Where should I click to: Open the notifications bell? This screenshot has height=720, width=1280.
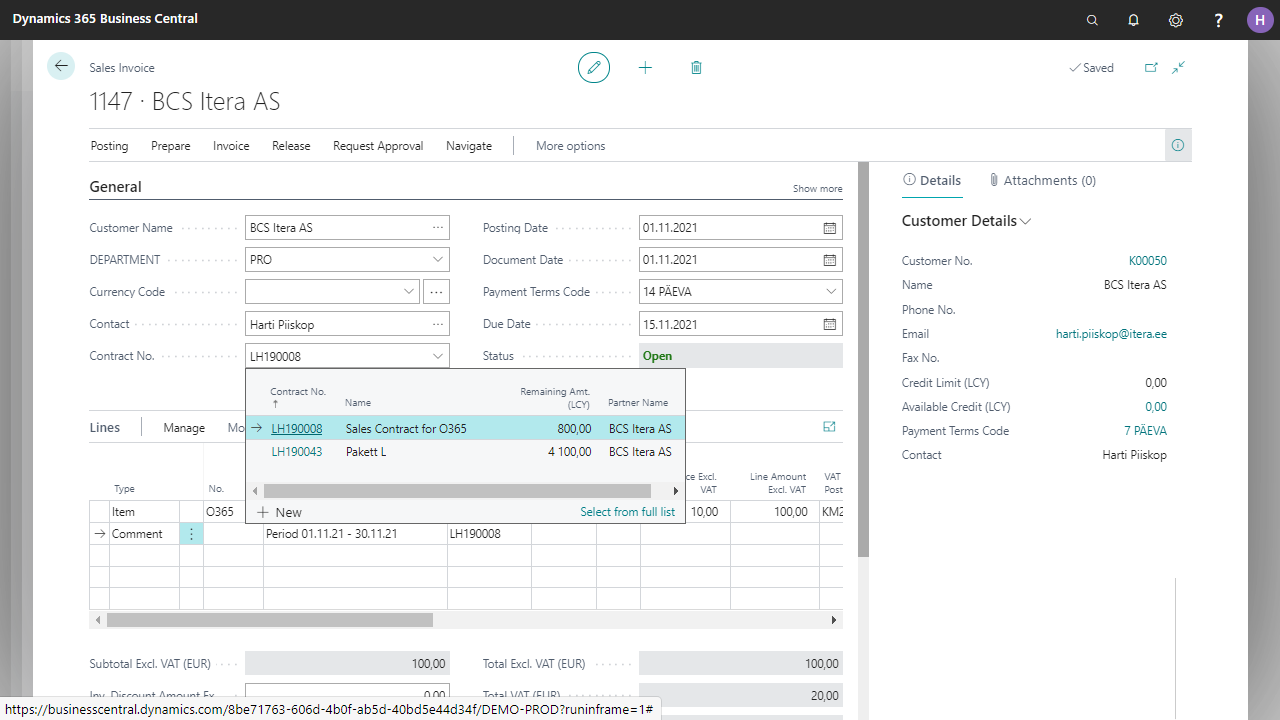[1134, 20]
